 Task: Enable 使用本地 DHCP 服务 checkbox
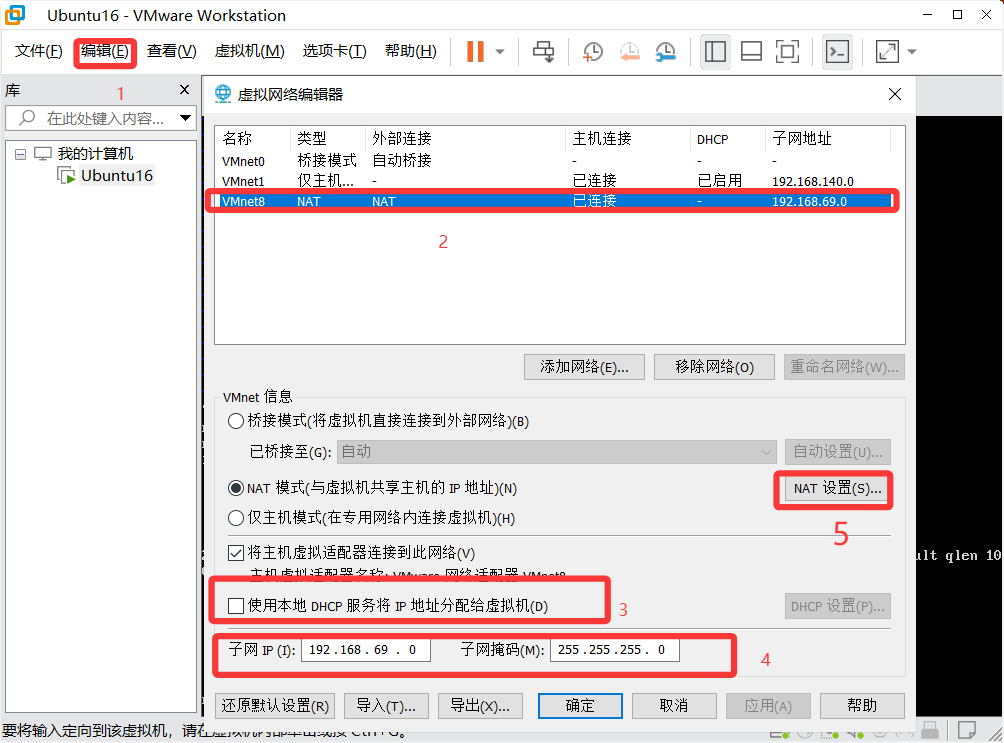click(236, 606)
